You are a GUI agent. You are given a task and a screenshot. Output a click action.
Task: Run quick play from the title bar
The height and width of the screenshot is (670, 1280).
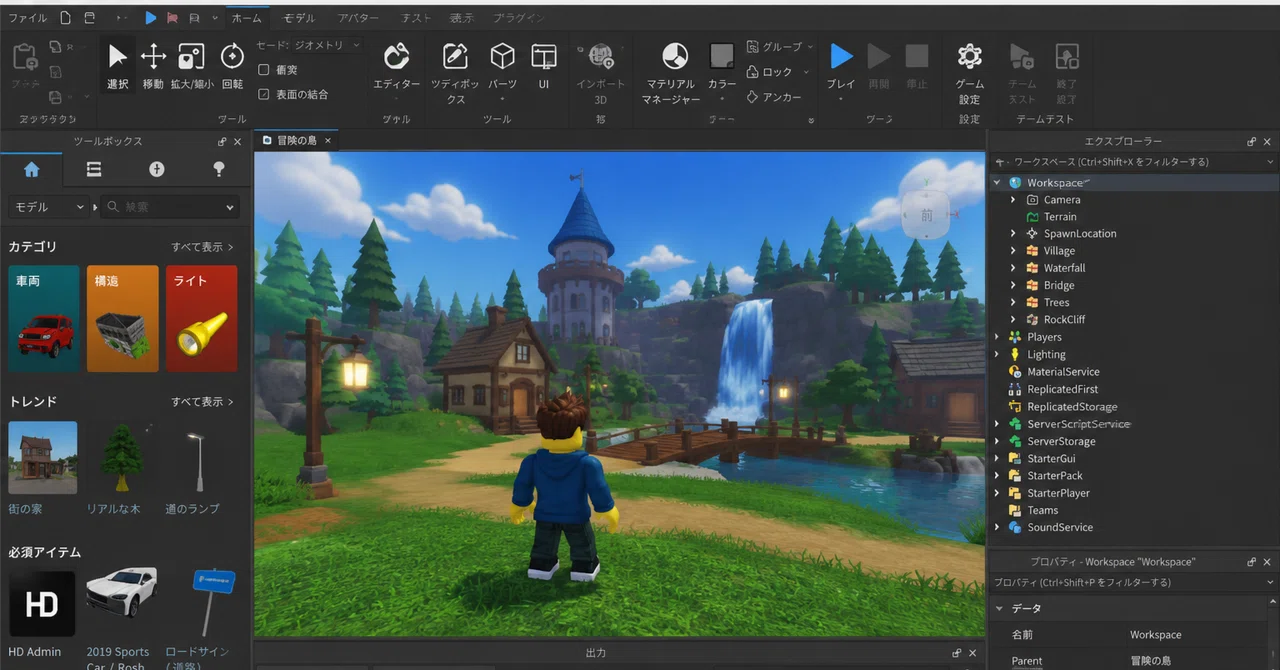150,18
